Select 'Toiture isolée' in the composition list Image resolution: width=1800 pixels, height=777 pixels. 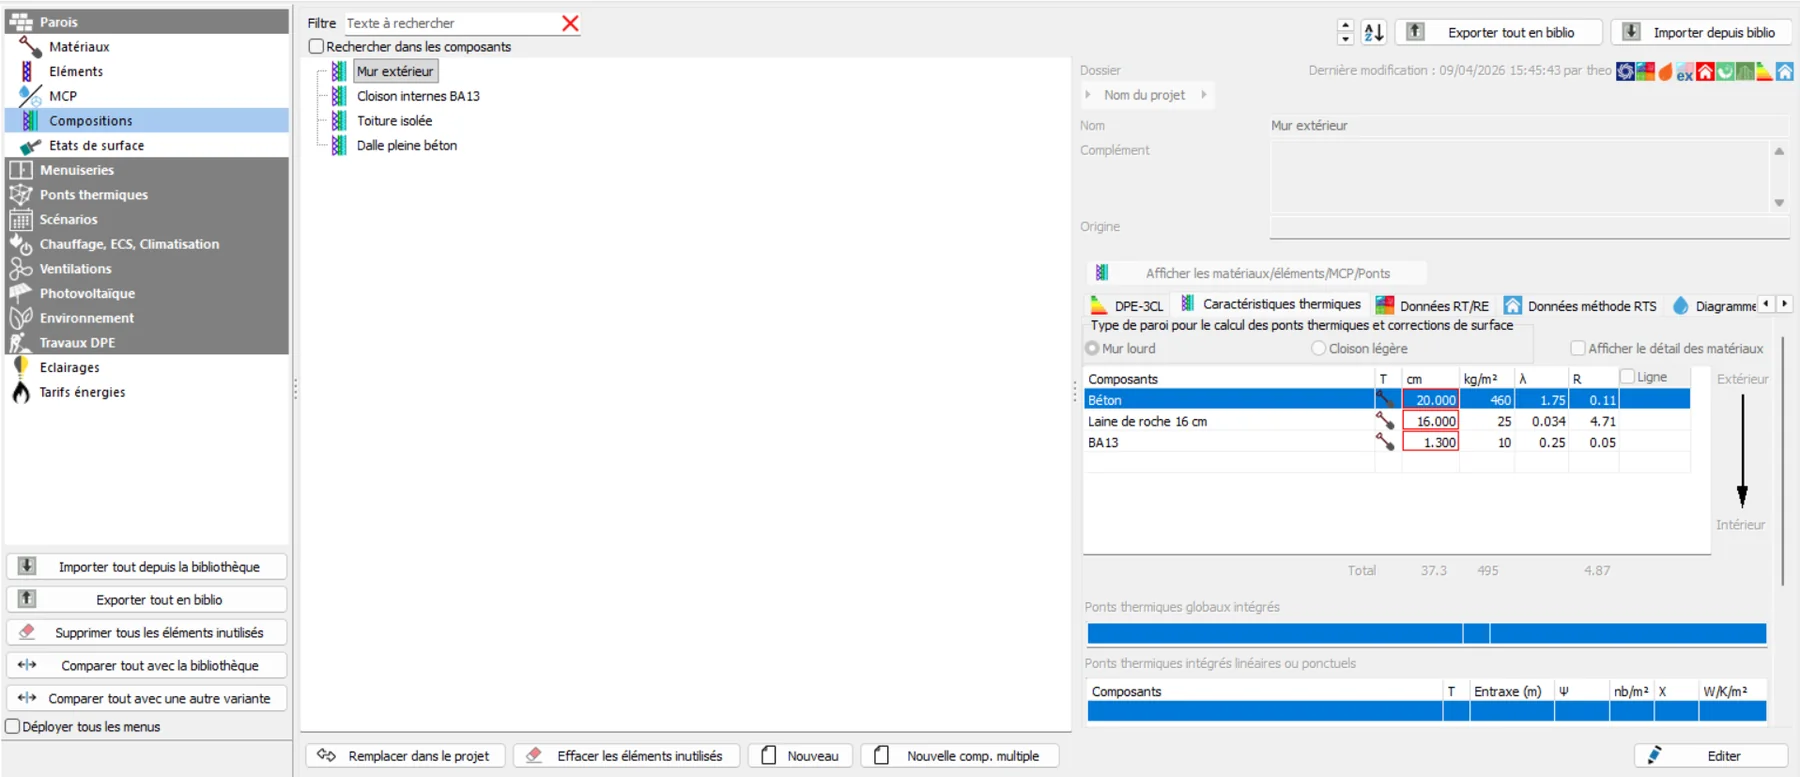click(394, 121)
